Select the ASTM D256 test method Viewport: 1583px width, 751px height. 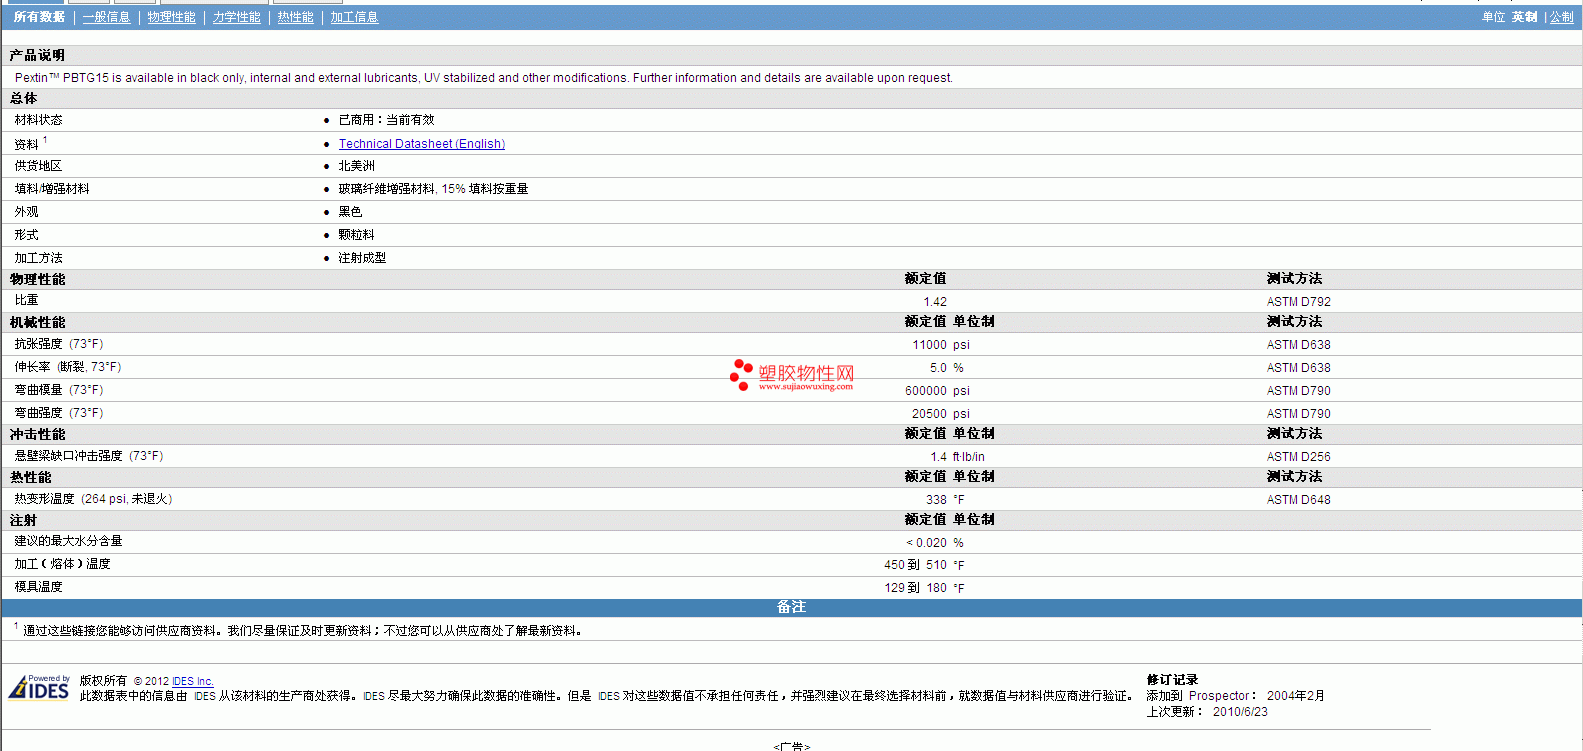1298,457
